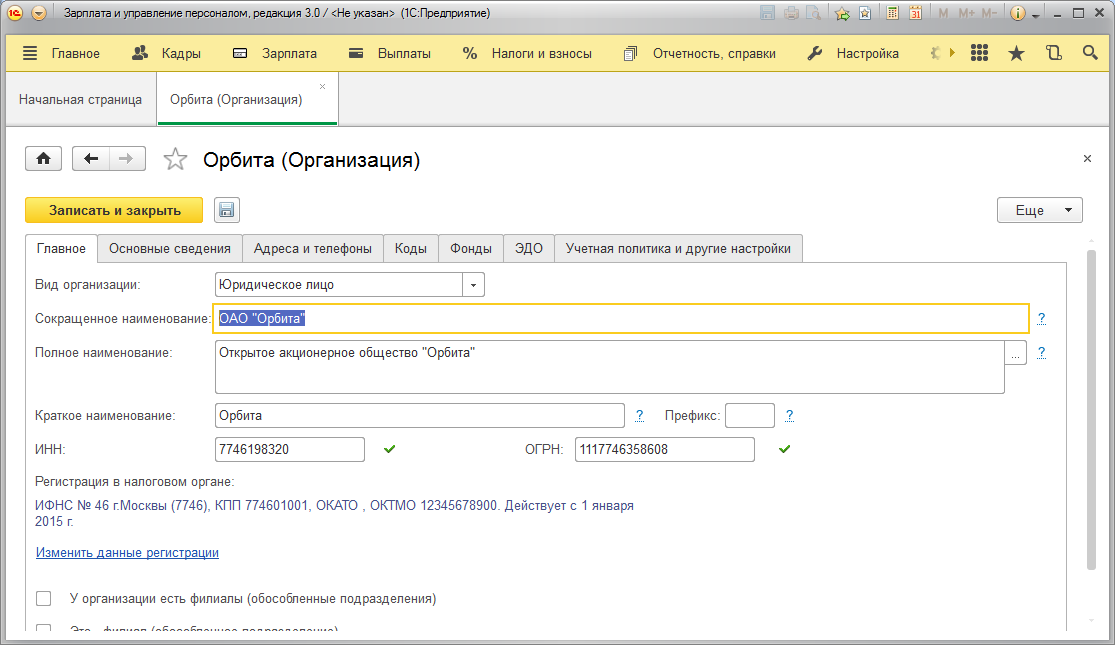This screenshot has width=1115, height=645.
Task: Open the Отчетность, справки section
Action: click(700, 53)
